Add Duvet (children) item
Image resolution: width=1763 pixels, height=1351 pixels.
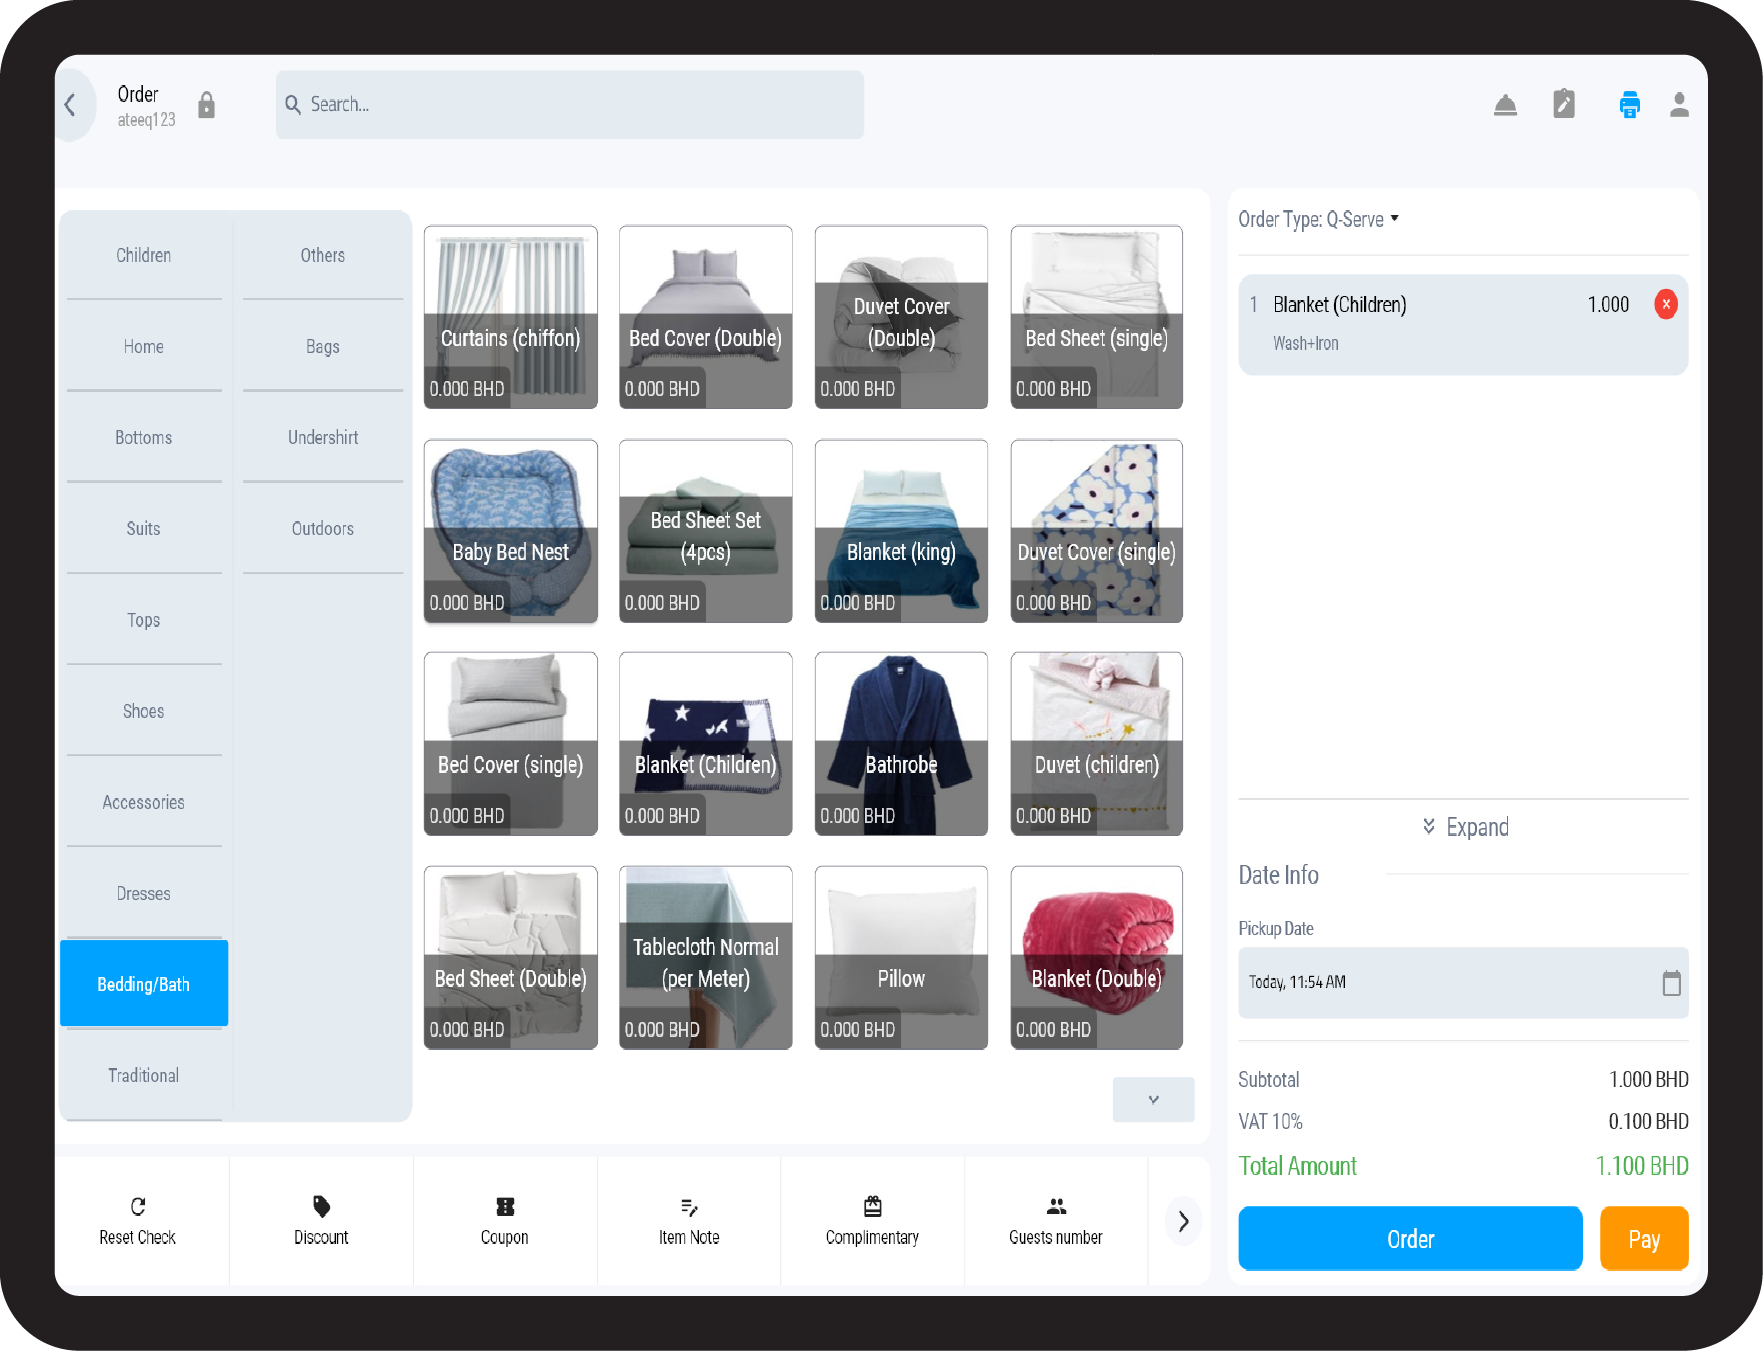click(x=1097, y=744)
